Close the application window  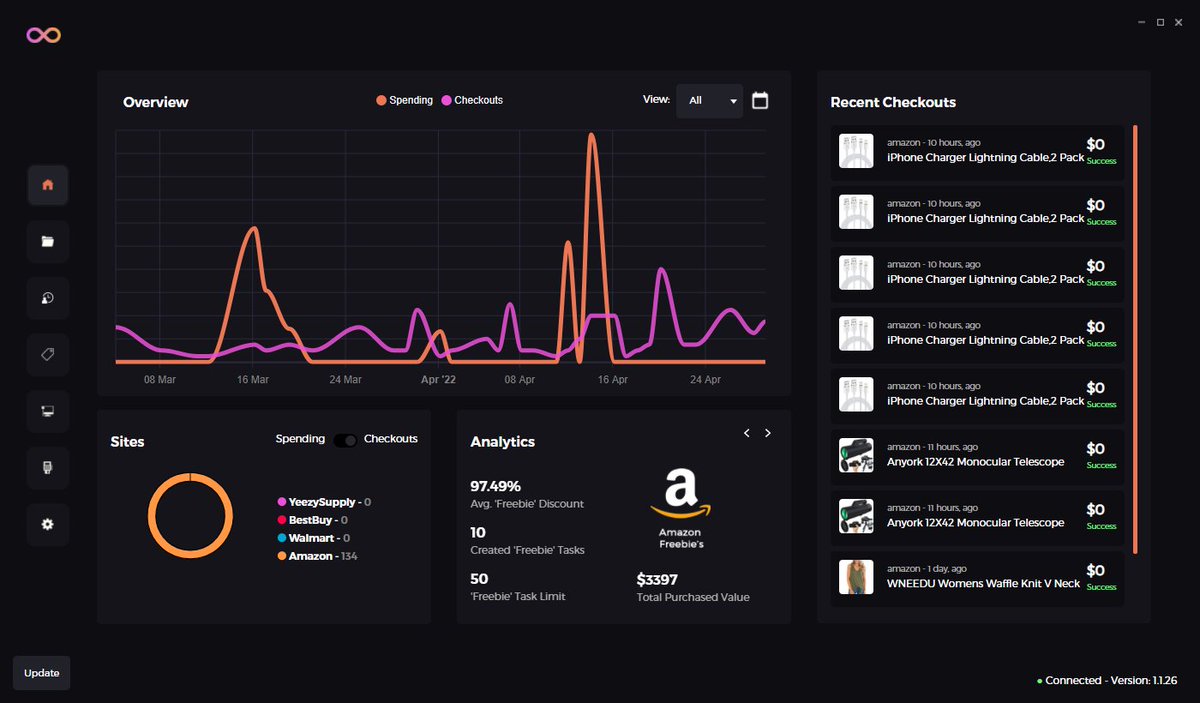[1179, 22]
